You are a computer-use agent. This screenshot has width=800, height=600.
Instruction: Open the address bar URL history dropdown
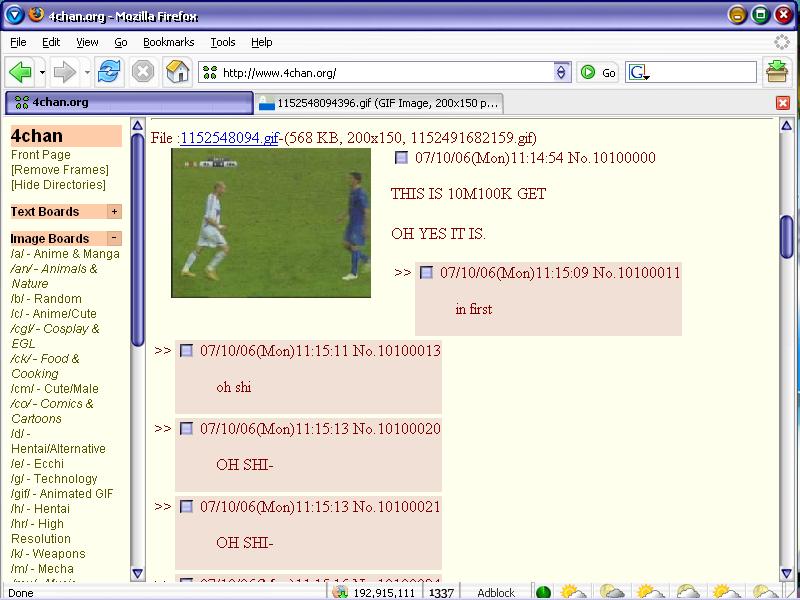[x=561, y=72]
